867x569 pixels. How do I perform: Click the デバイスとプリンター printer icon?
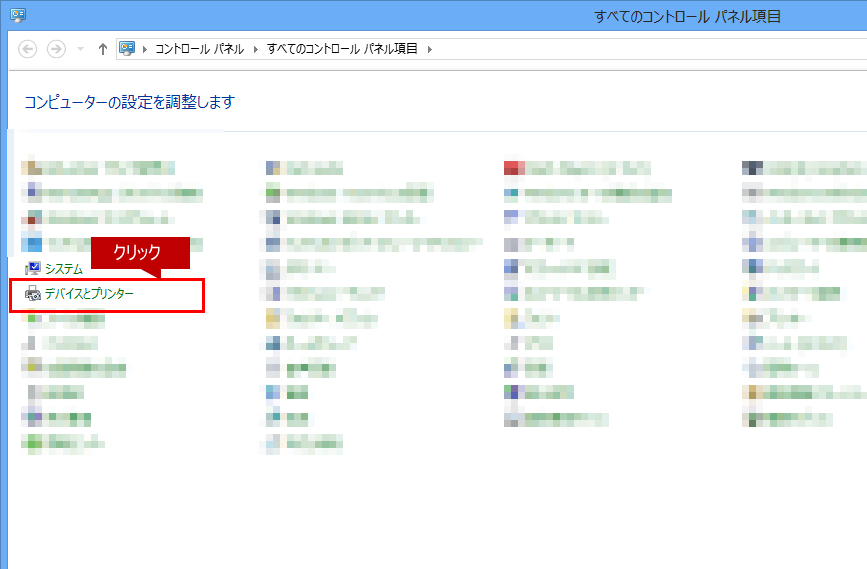33,294
